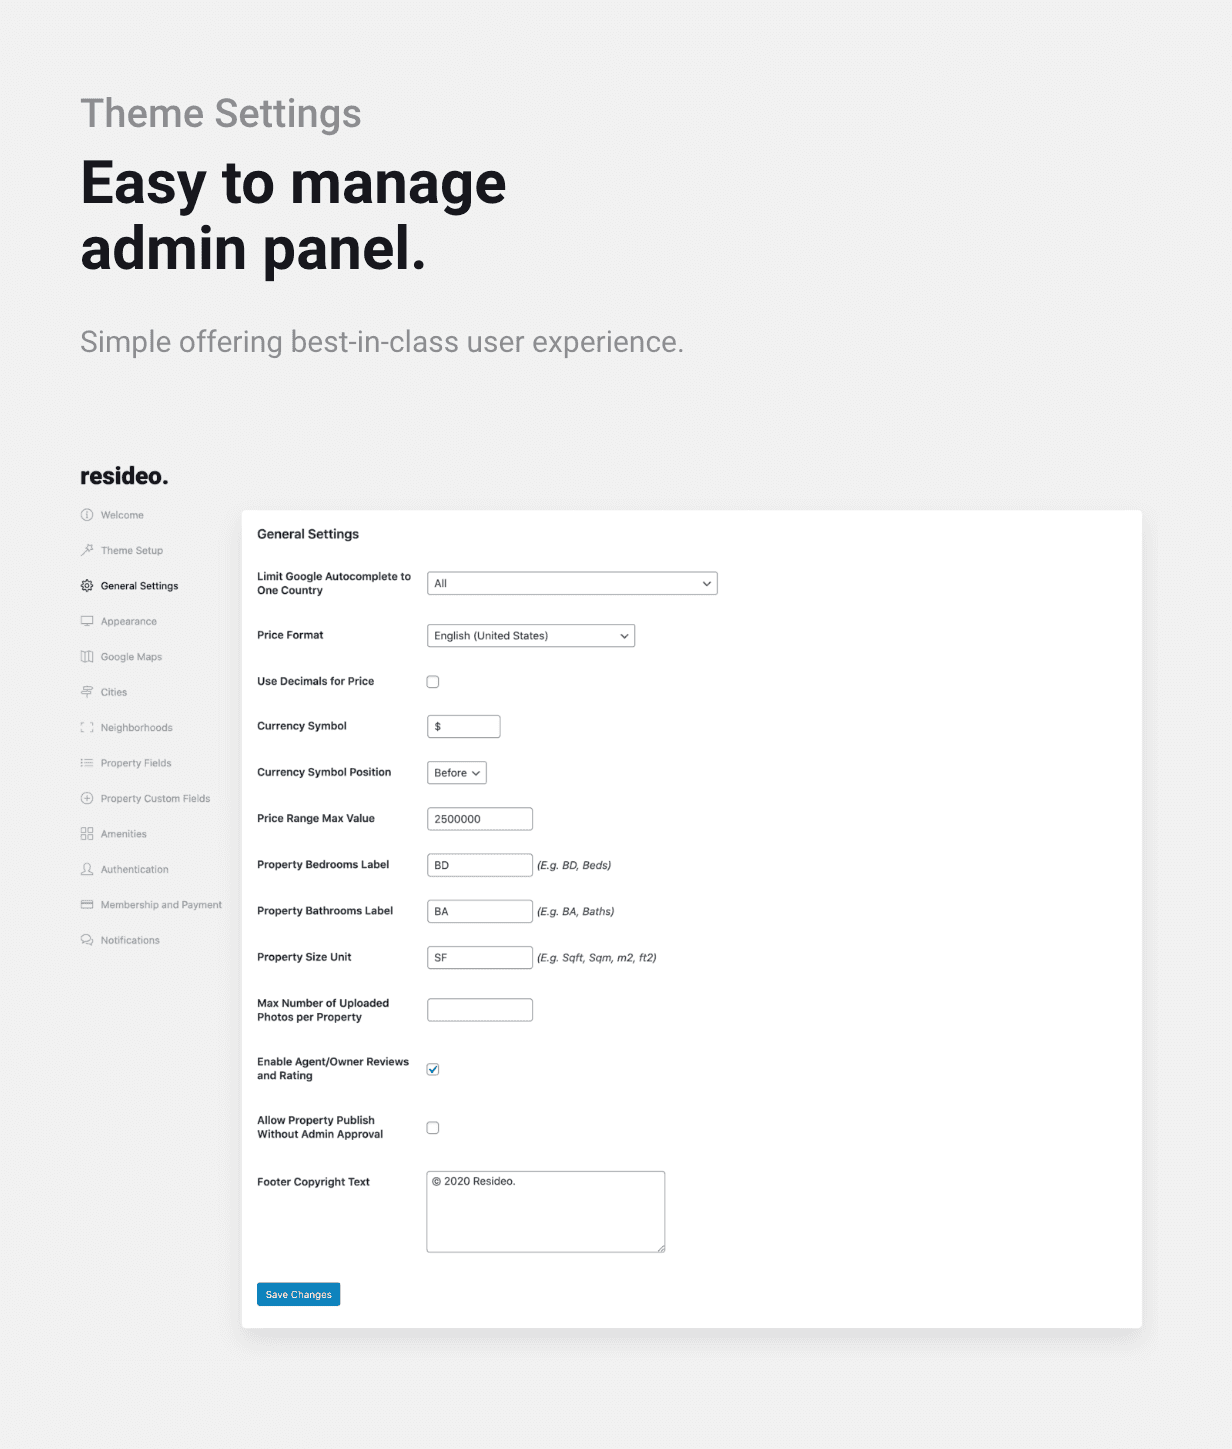
Task: Click the Authentication user icon
Action: [87, 869]
